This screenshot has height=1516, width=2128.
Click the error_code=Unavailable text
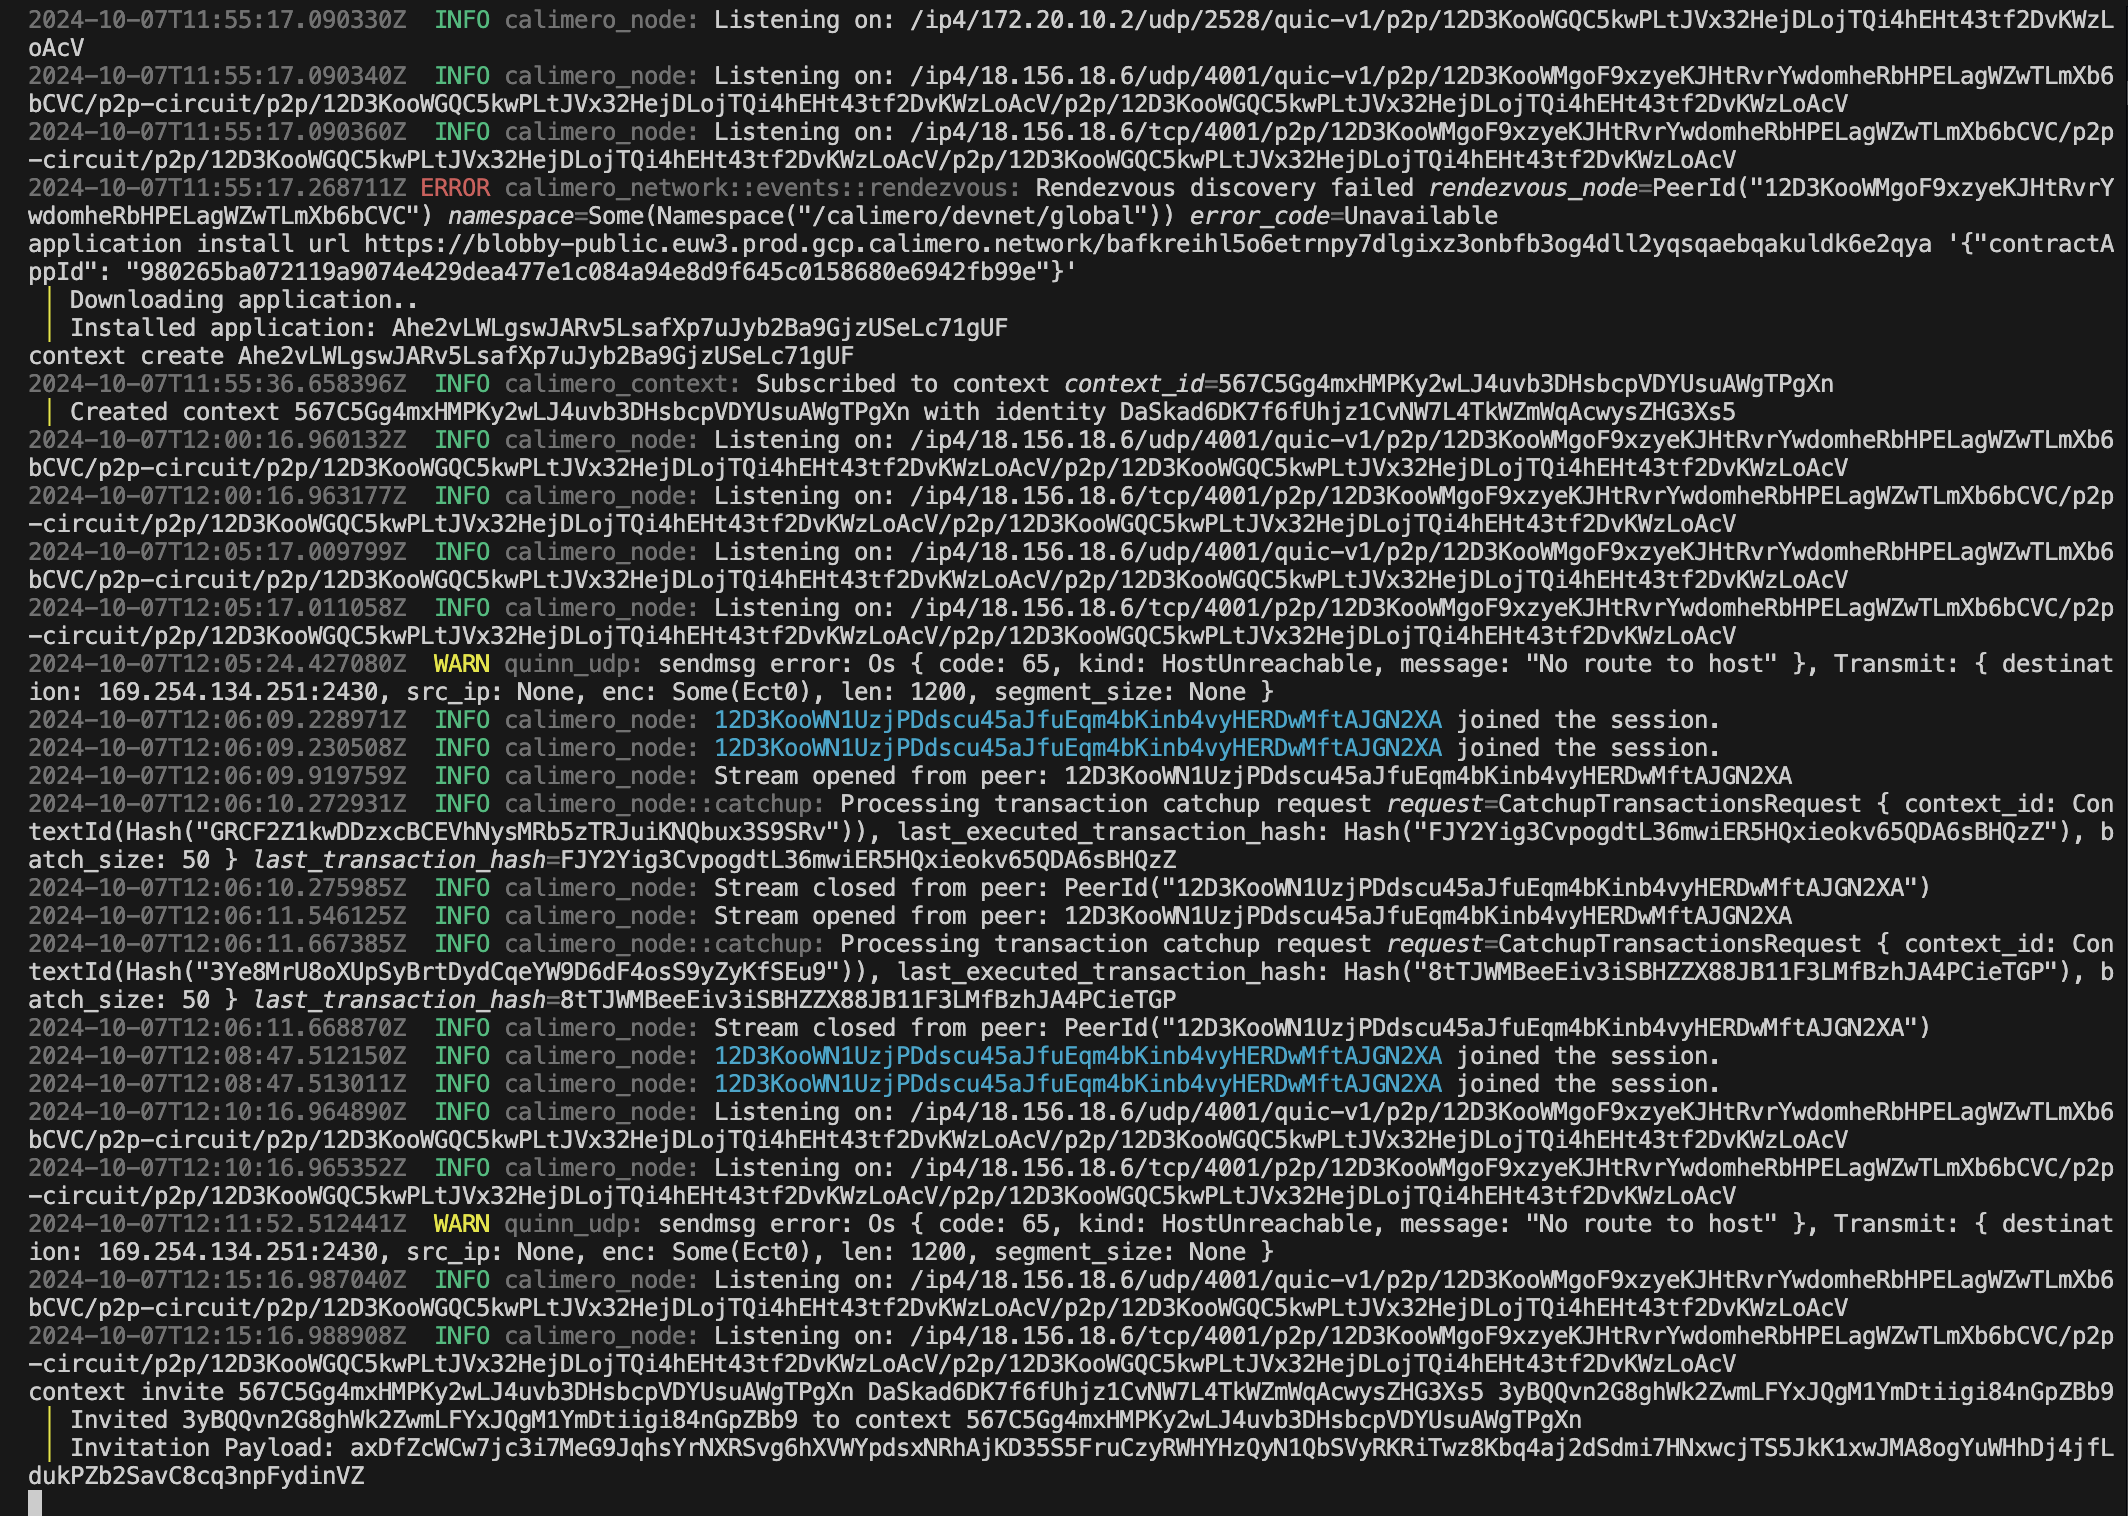point(1343,216)
